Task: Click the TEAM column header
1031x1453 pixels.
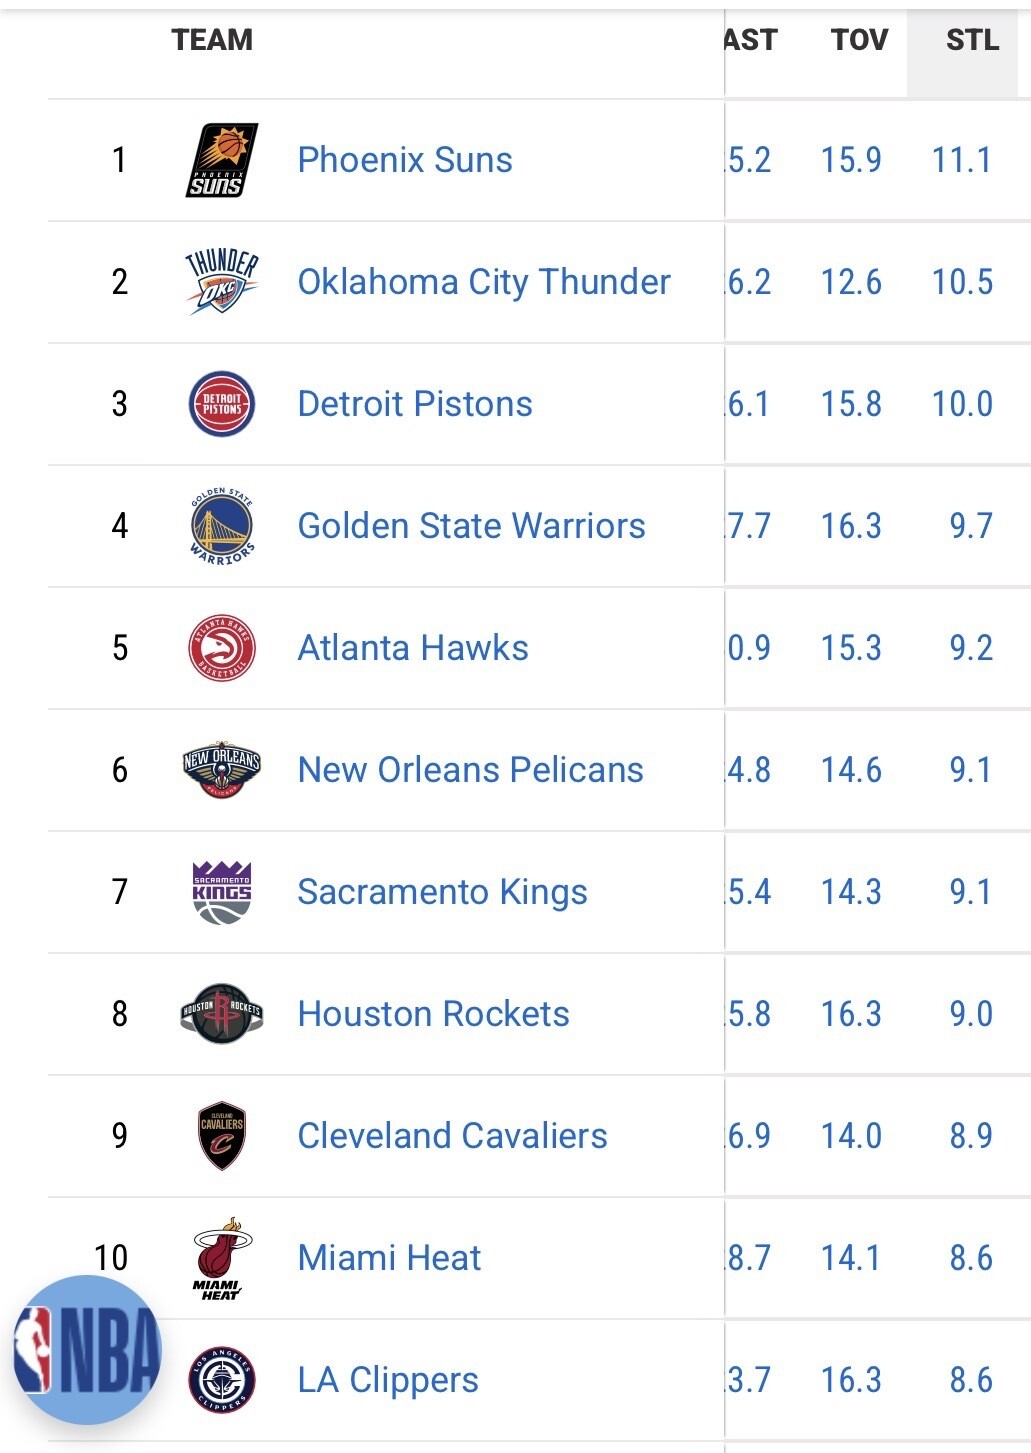Action: pos(212,40)
